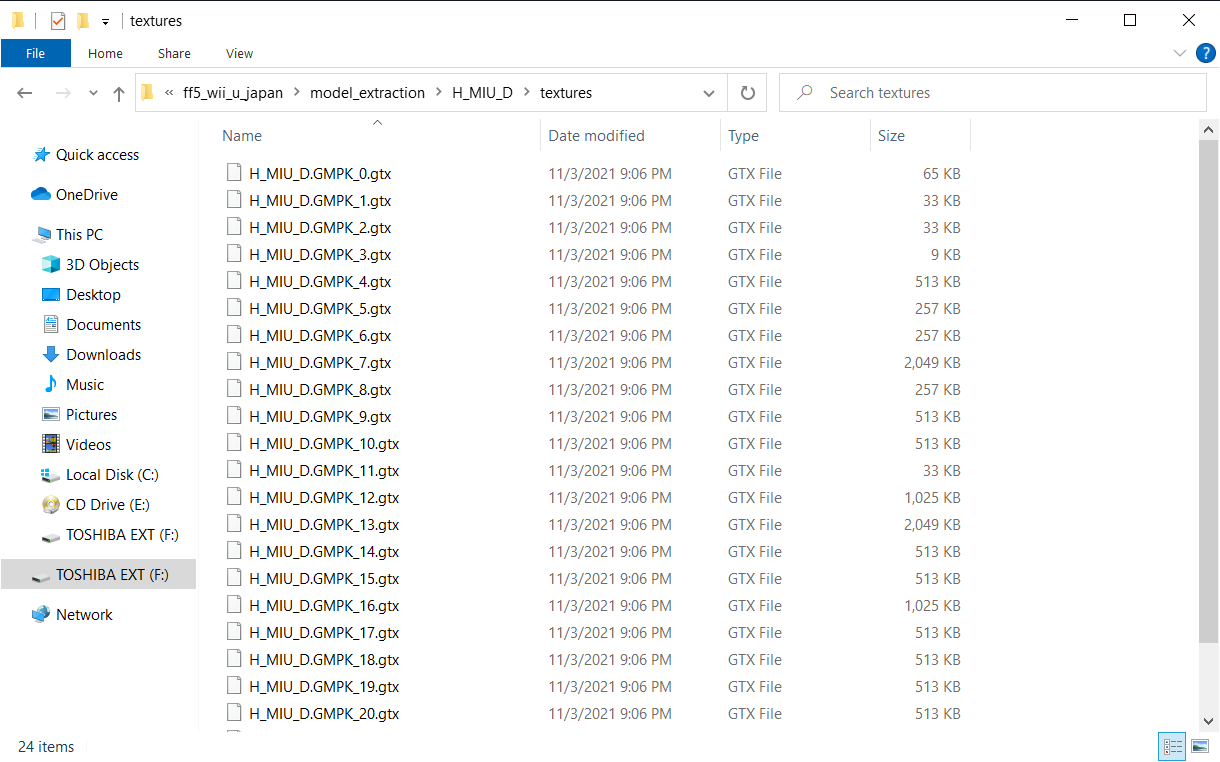Click Properties icon in quick access toolbar
Image resolution: width=1220 pixels, height=762 pixels.
coord(58,20)
